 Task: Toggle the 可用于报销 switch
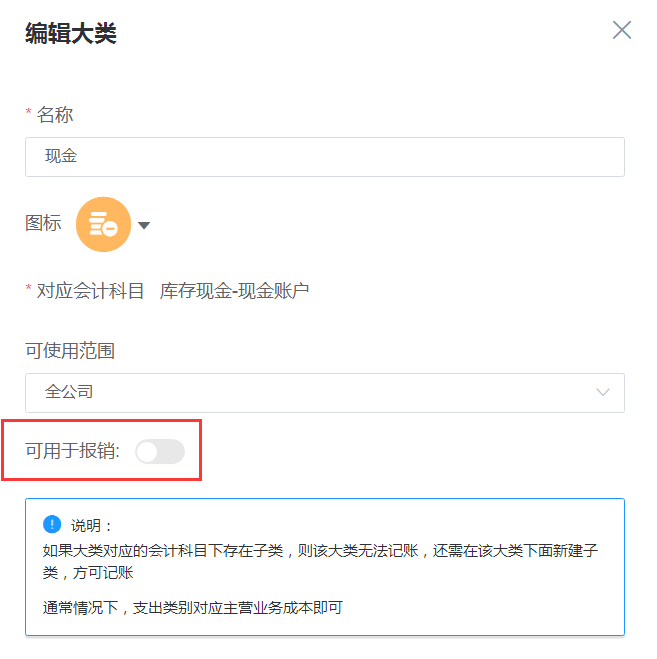pyautogui.click(x=160, y=451)
